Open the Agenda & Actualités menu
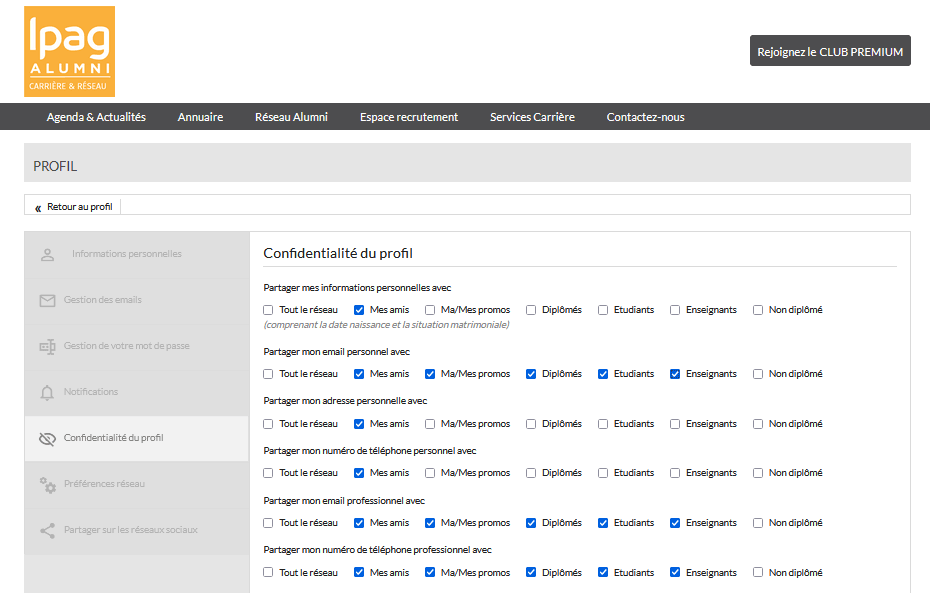The width and height of the screenshot is (930, 593). tap(96, 117)
